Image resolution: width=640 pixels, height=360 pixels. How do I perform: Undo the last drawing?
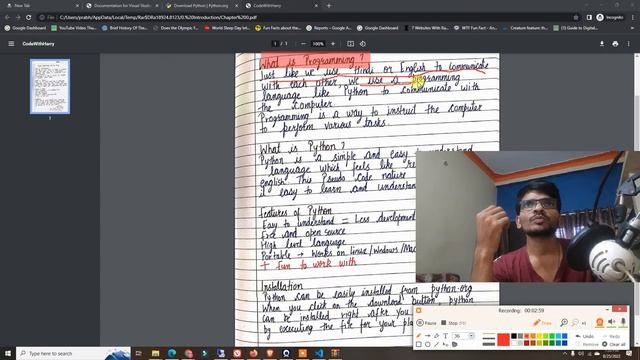coord(584,336)
